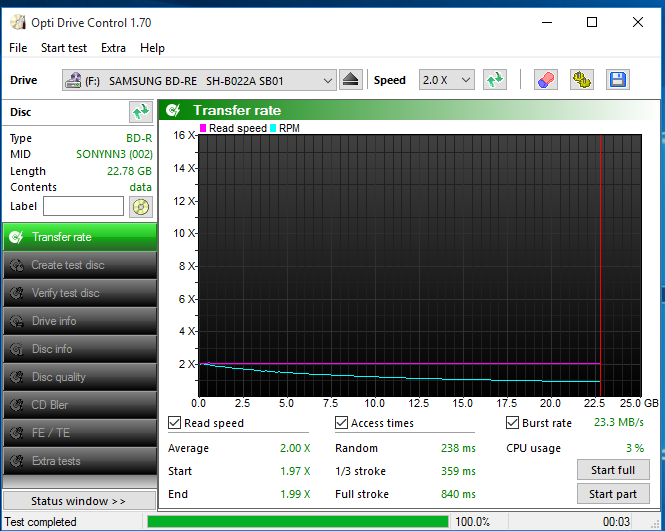
Task: Open the Disc quality panel
Action: pyautogui.click(x=80, y=377)
